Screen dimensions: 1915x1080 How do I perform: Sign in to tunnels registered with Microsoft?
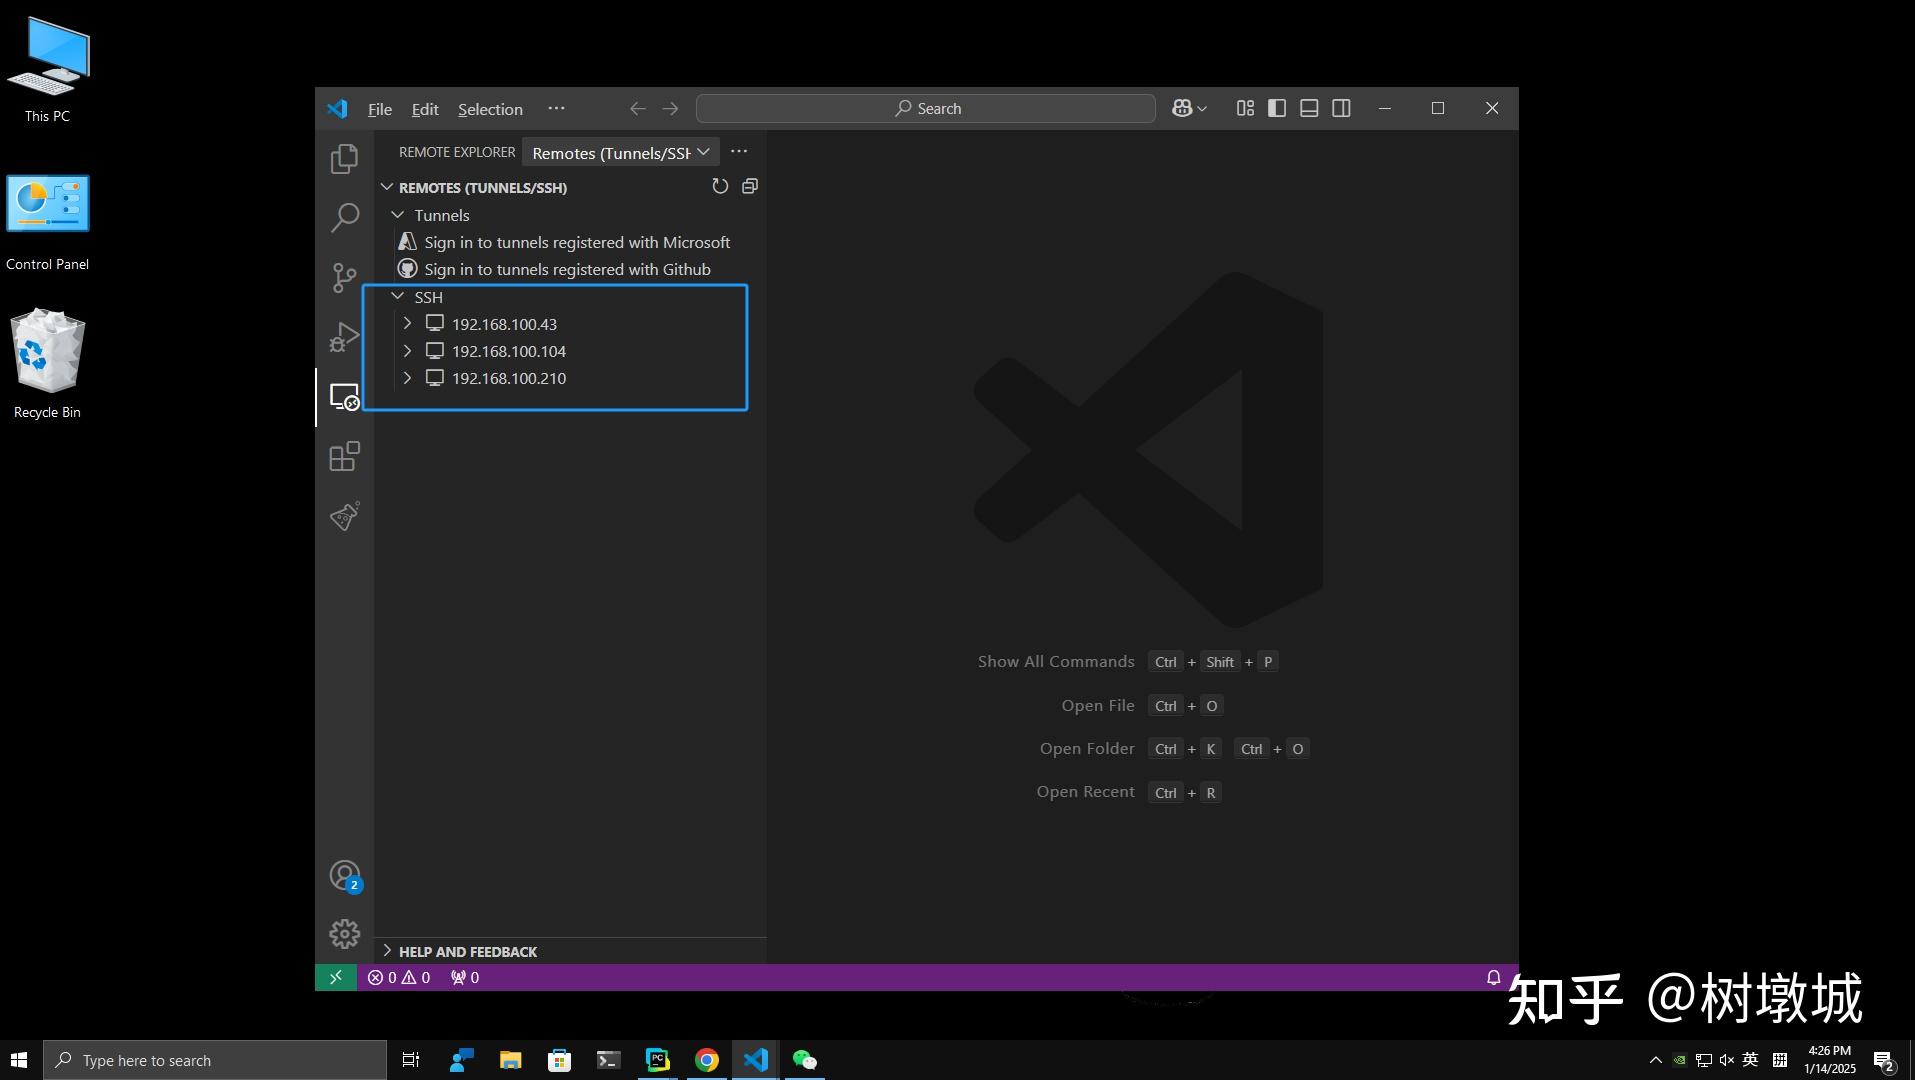click(x=577, y=242)
